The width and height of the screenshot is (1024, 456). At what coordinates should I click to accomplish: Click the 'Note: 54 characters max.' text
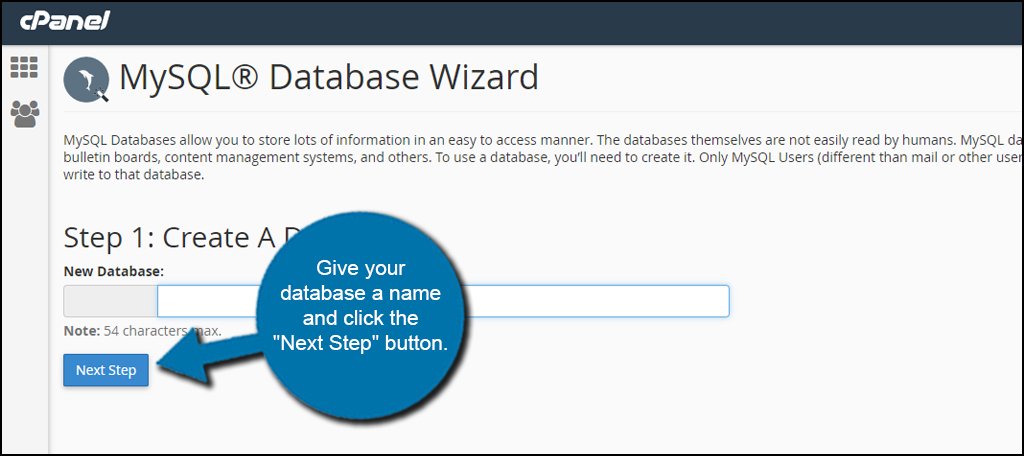tap(142, 331)
